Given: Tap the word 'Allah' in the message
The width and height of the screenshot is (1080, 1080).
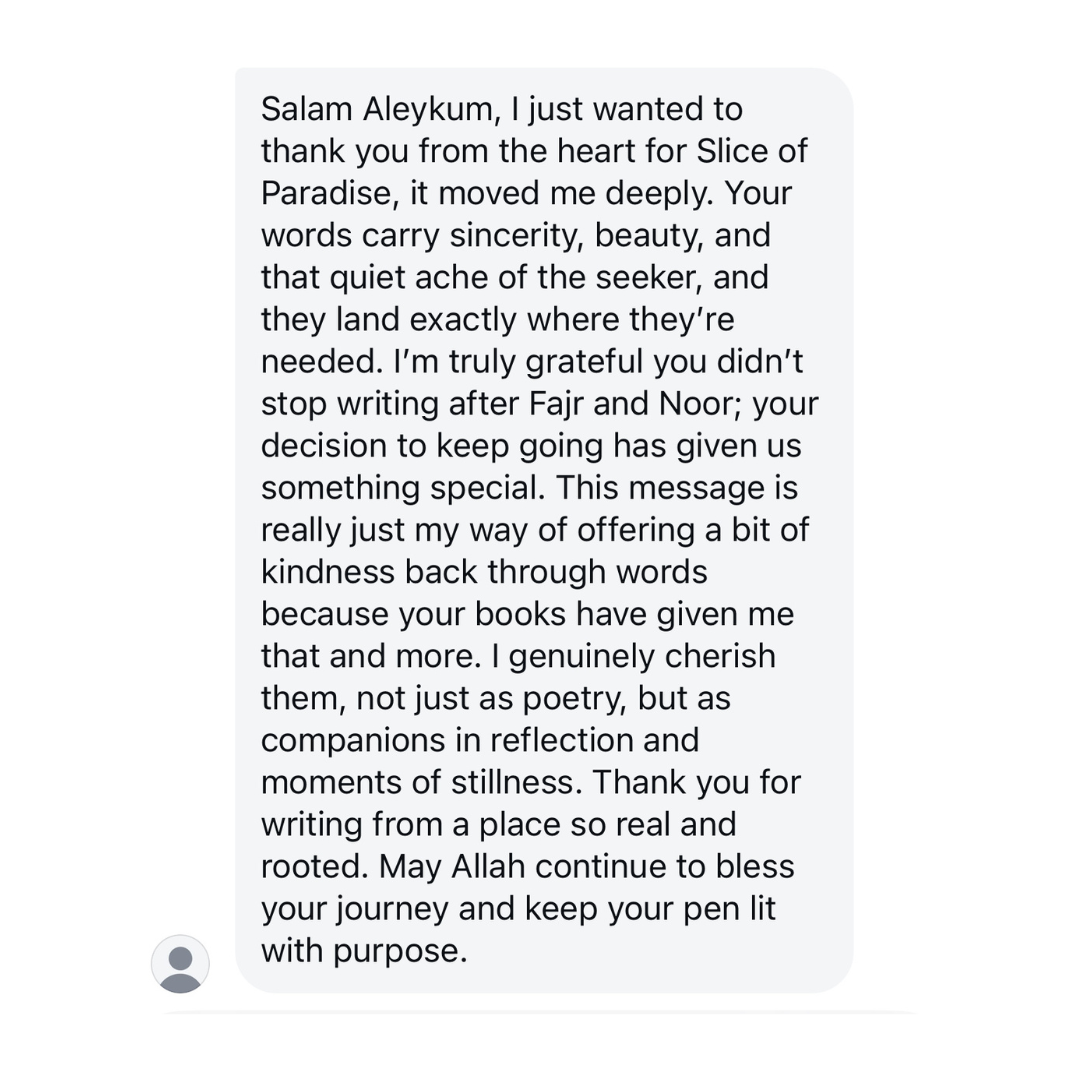Looking at the screenshot, I should 496,866.
